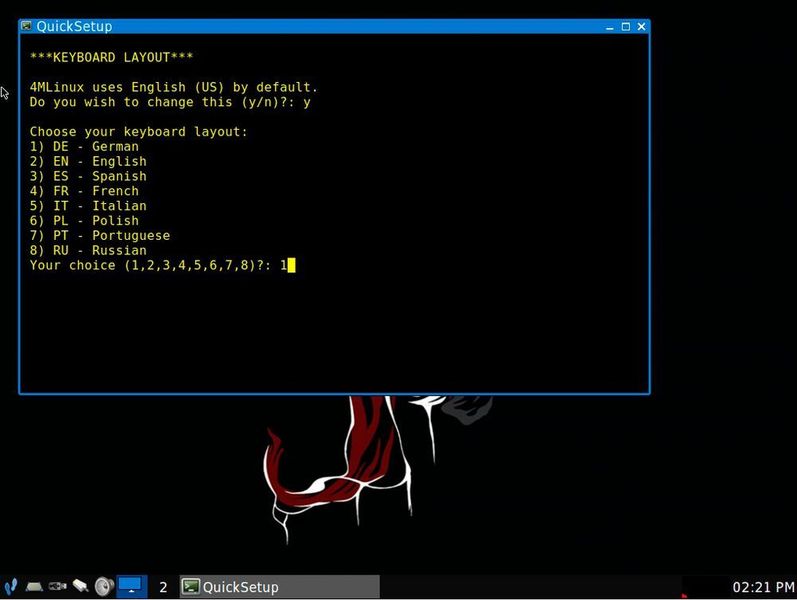
Task: Click the '7) PT - Portuguese' line
Action: [x=100, y=235]
